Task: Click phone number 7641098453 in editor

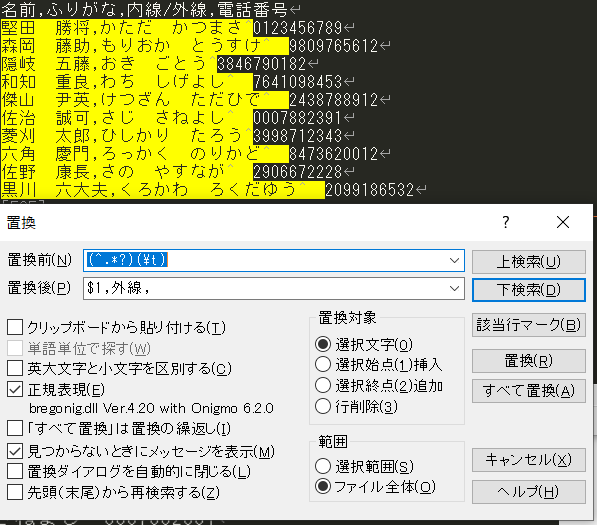Action: point(297,82)
